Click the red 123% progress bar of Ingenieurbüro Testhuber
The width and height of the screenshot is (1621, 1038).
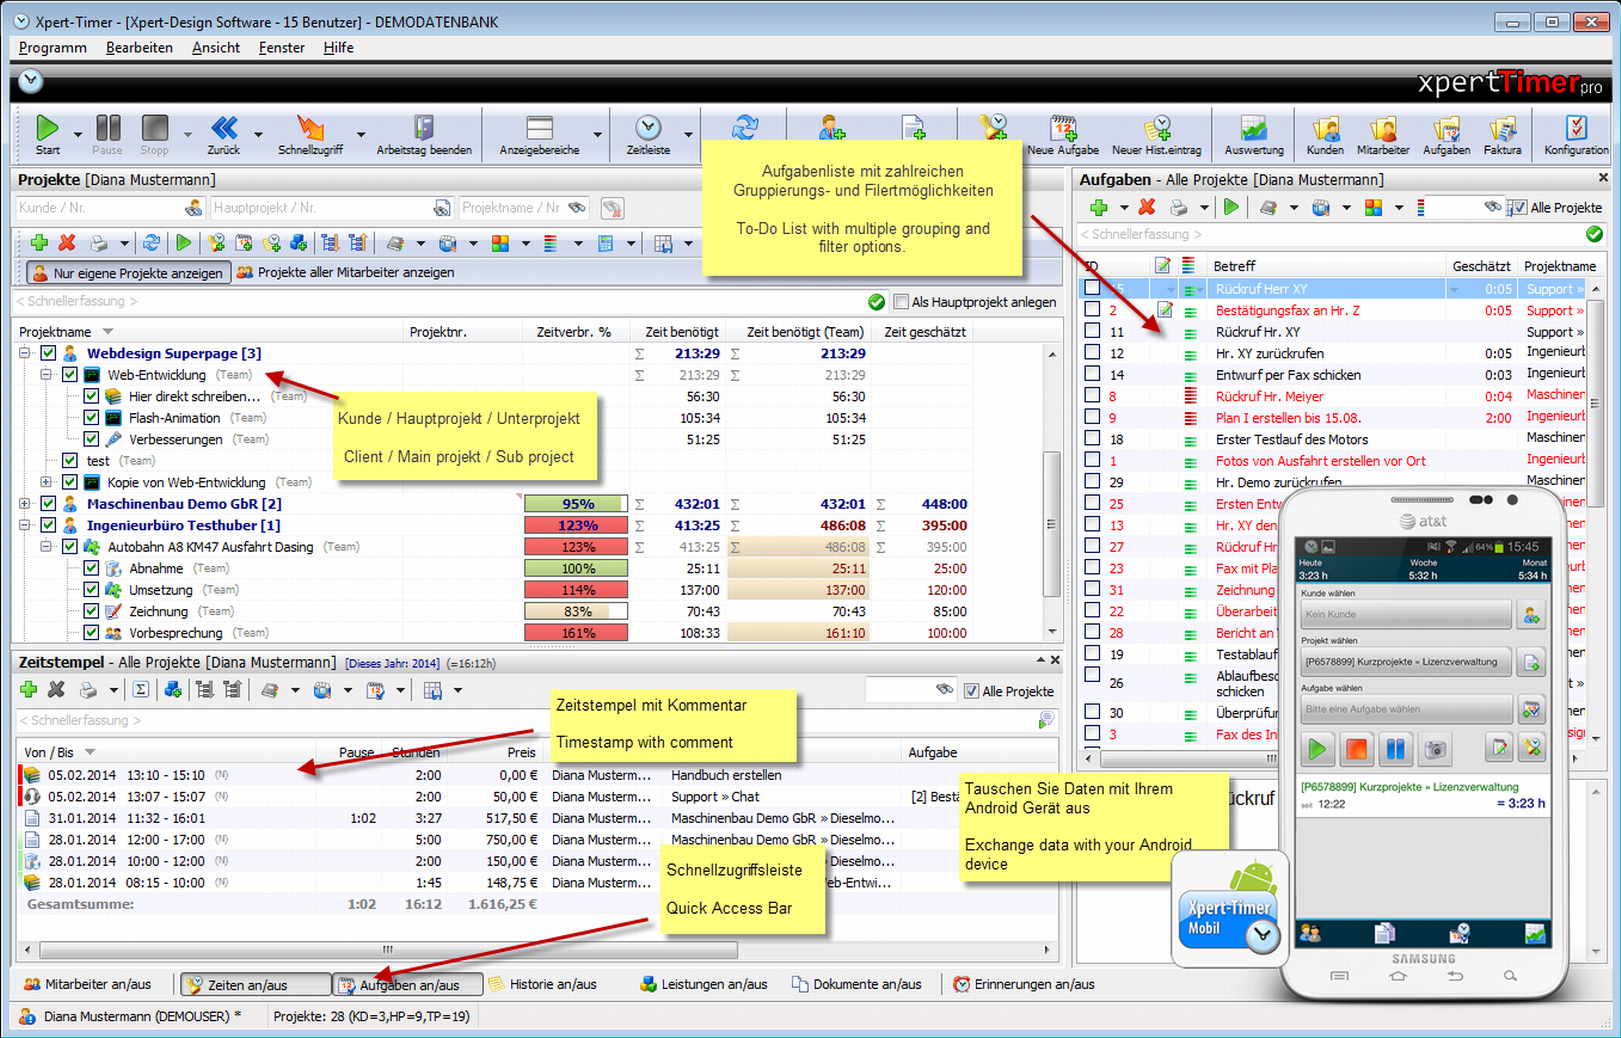(x=576, y=524)
